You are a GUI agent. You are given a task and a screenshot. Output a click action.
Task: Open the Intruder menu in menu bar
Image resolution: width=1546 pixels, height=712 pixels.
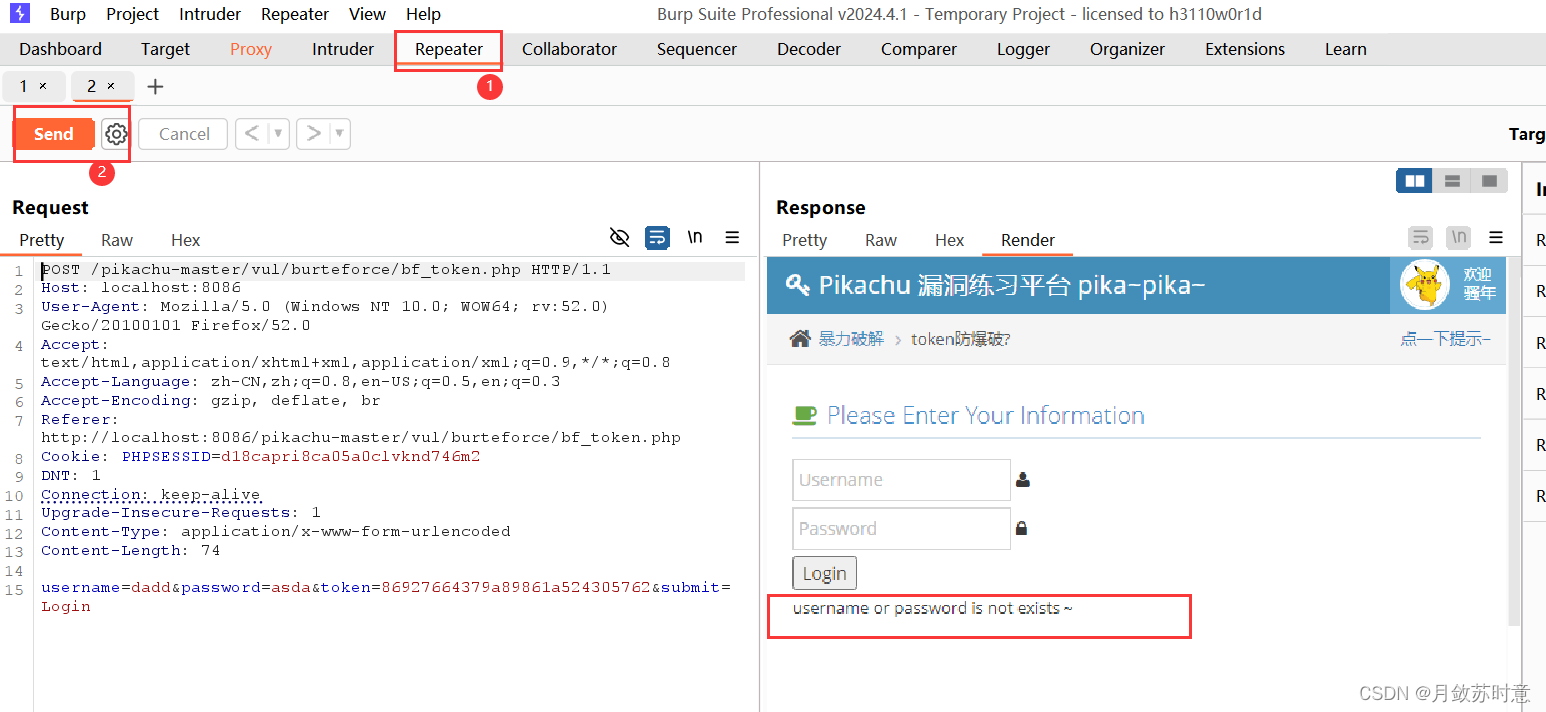click(210, 14)
